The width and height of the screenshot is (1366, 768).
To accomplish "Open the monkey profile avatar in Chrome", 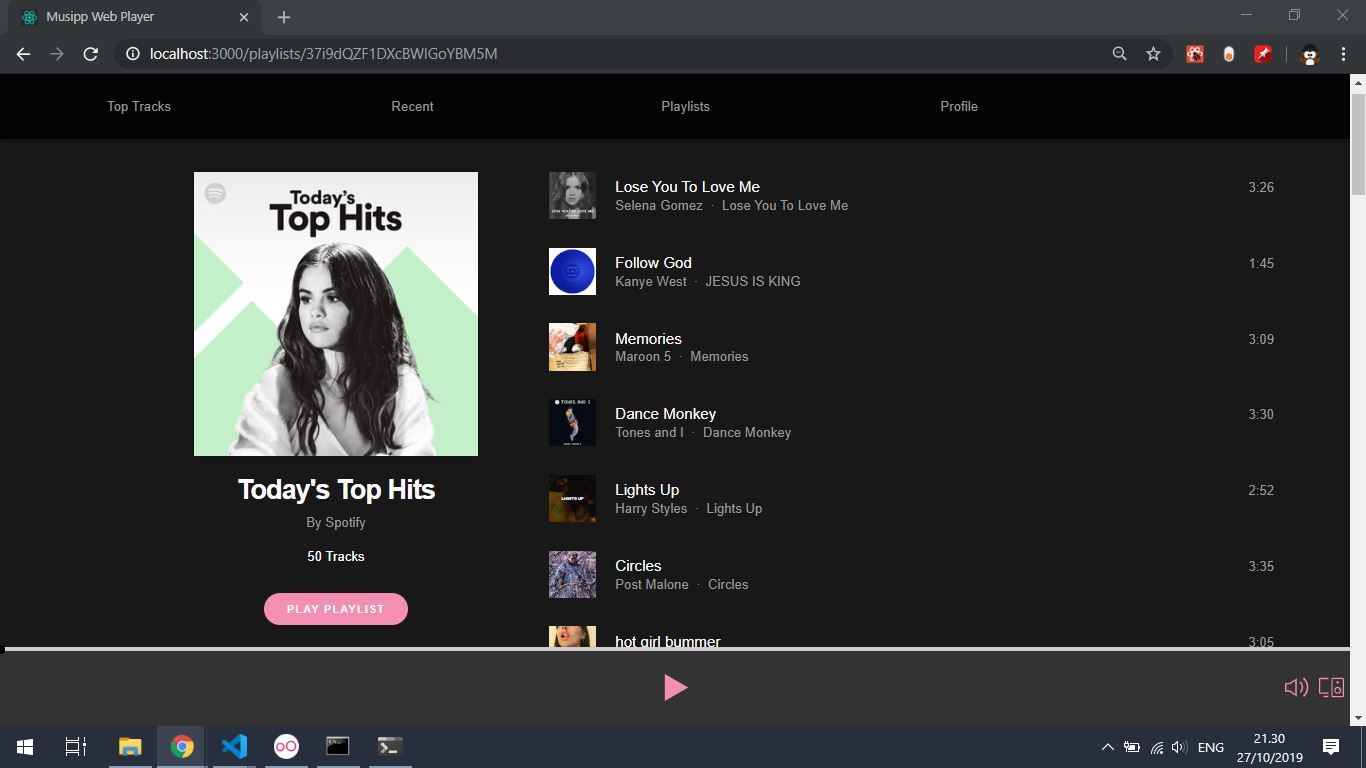I will [1310, 55].
